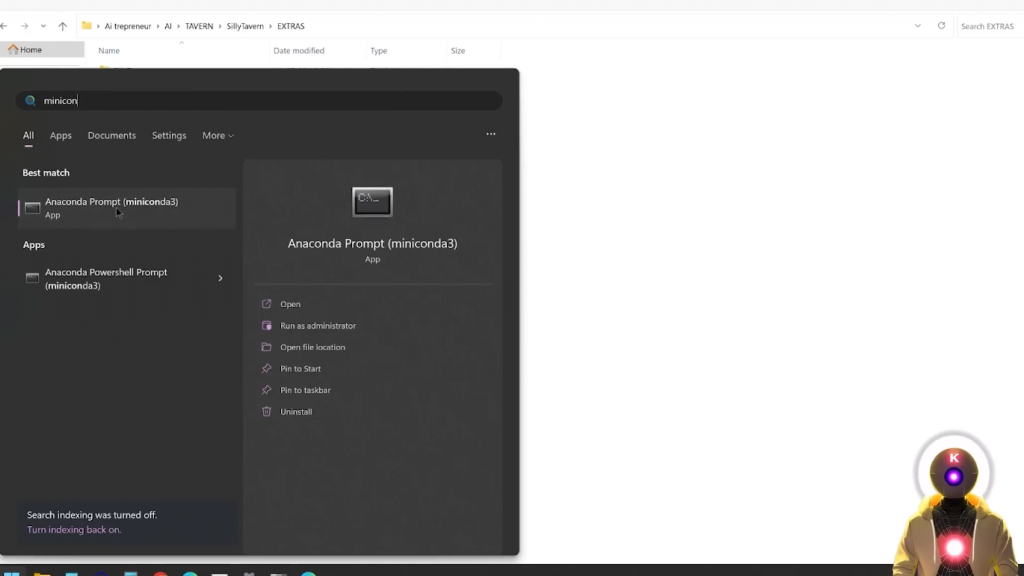
Task: Click the Search EXTRAS field
Action: [x=989, y=26]
